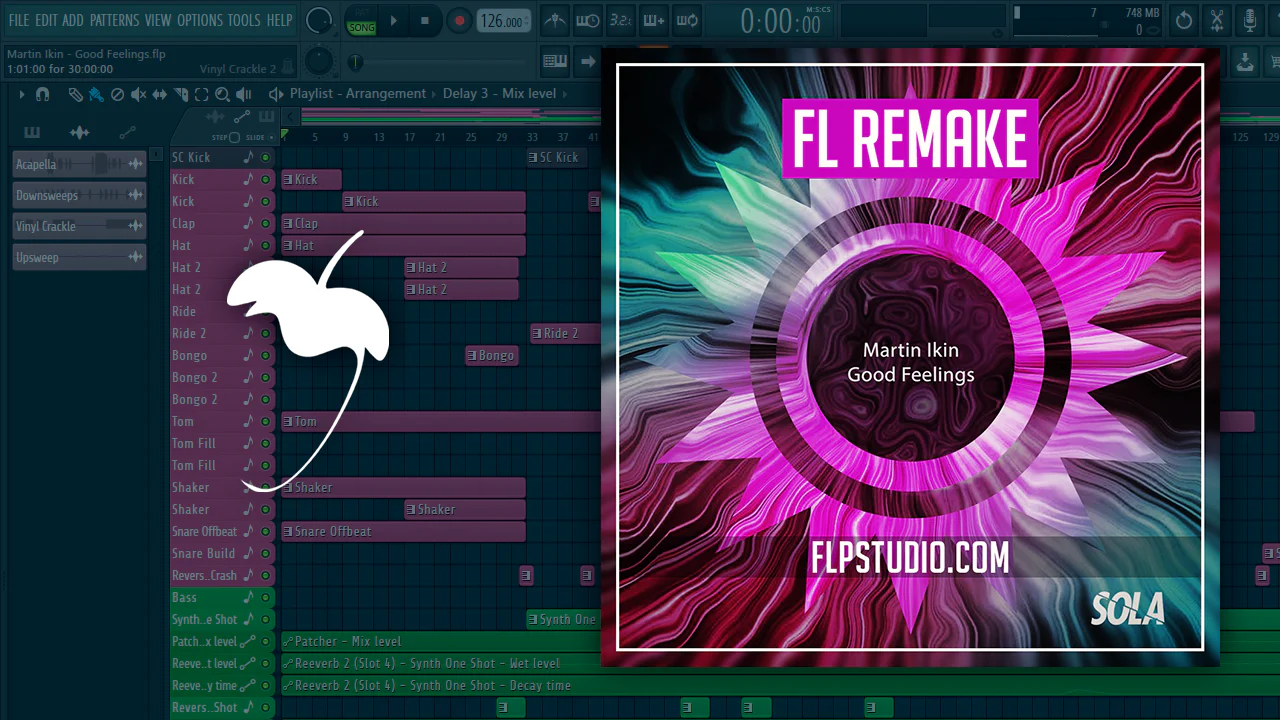Image resolution: width=1280 pixels, height=720 pixels.
Task: Select the Slice tool
Action: coord(181,94)
